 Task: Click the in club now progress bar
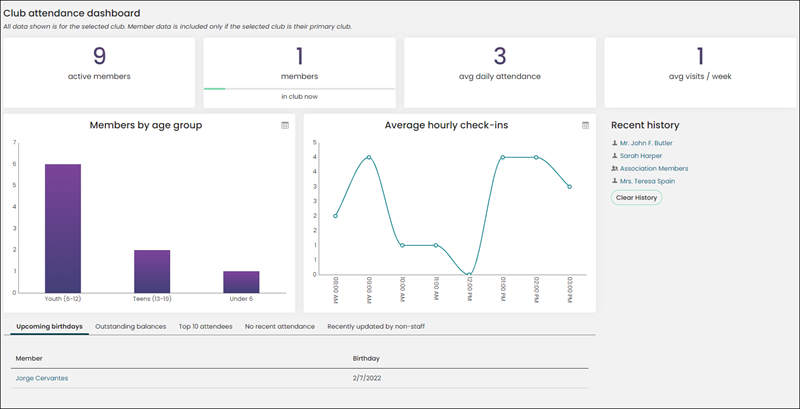click(299, 89)
